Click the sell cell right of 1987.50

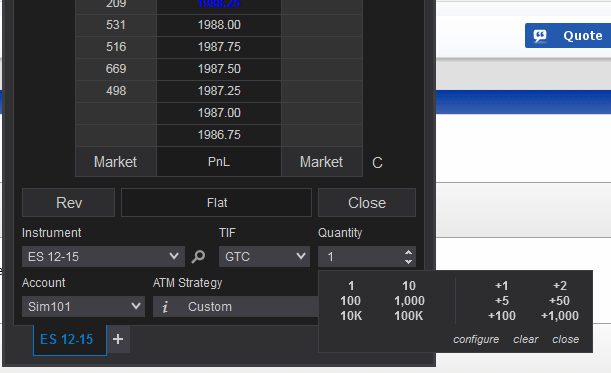click(x=322, y=69)
